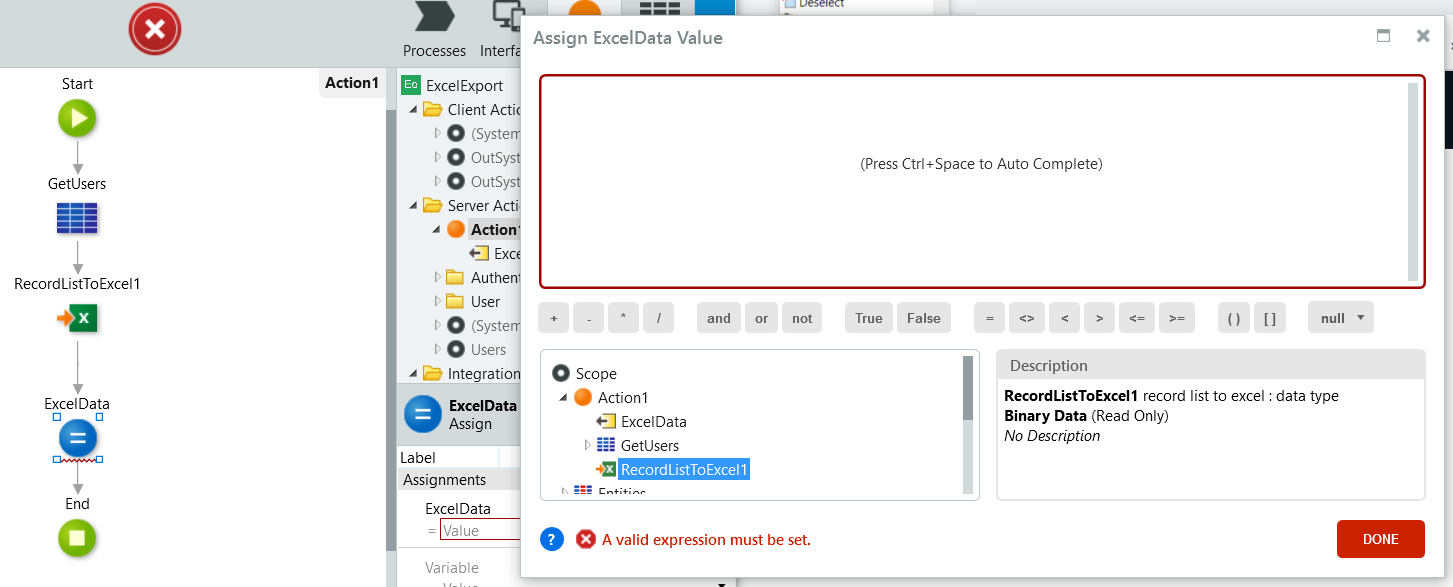Open the null dropdown in the expression editor
Viewport: 1453px width, 587px height.
1340,317
